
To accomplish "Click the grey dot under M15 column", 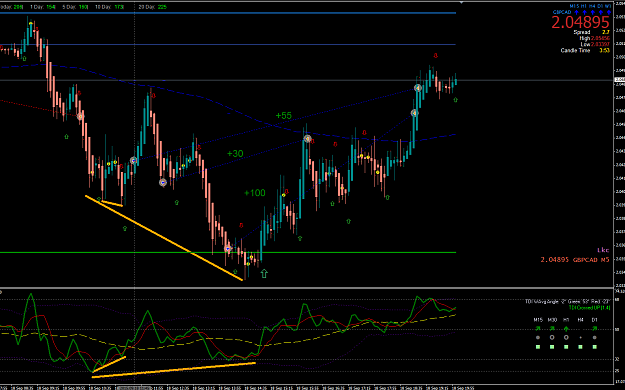I will (x=538, y=337).
